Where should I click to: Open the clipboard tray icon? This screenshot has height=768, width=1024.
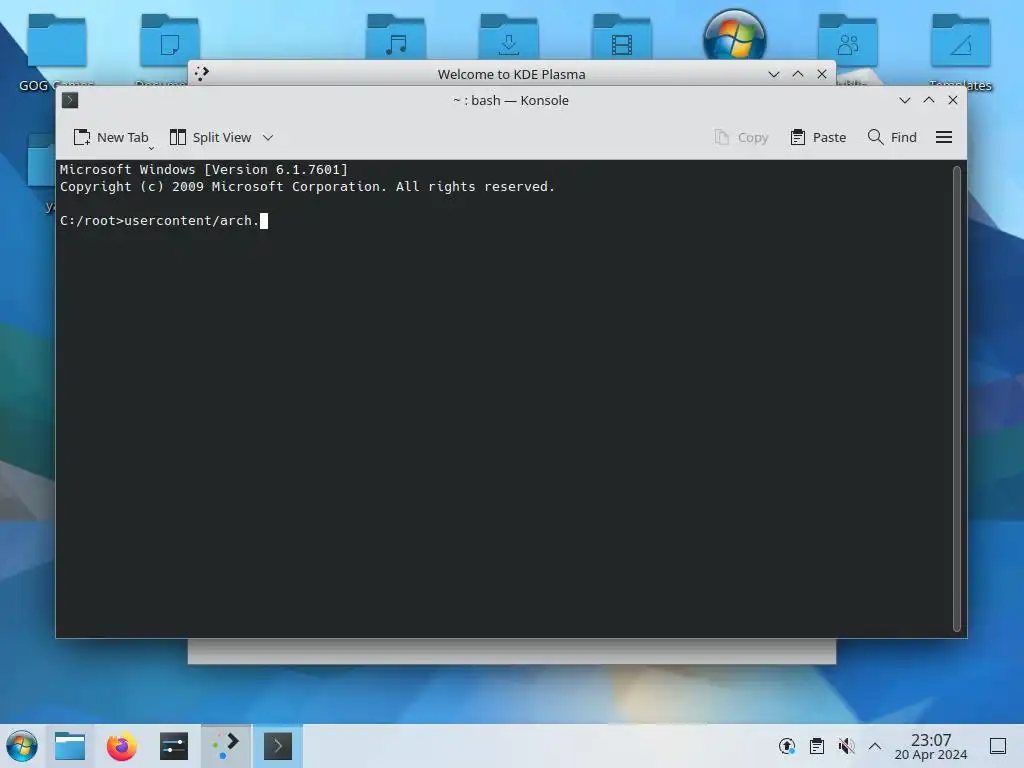(816, 746)
